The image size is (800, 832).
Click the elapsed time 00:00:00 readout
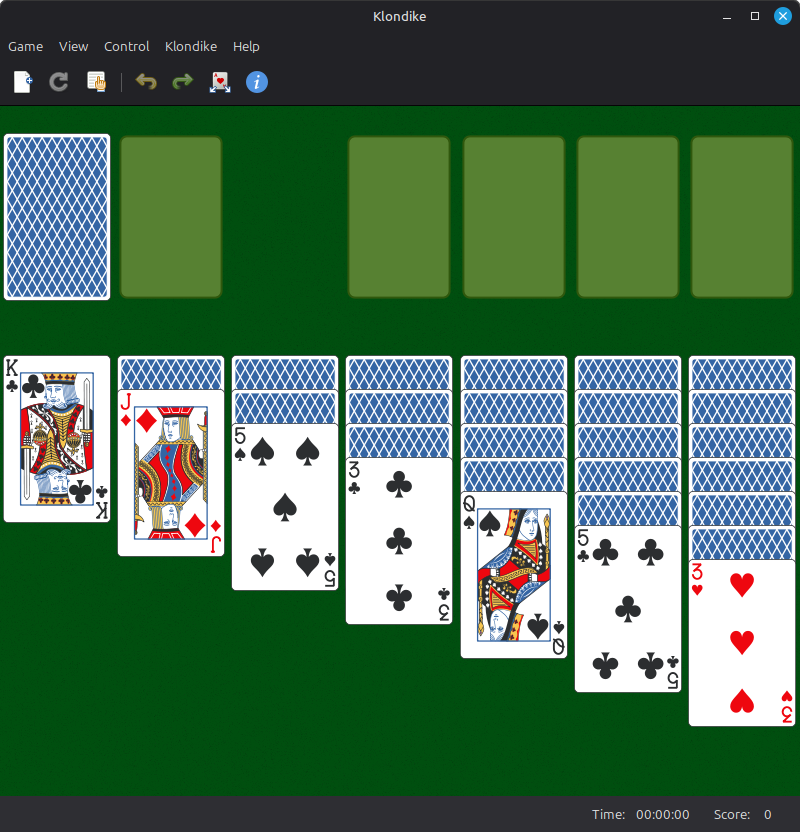click(663, 814)
